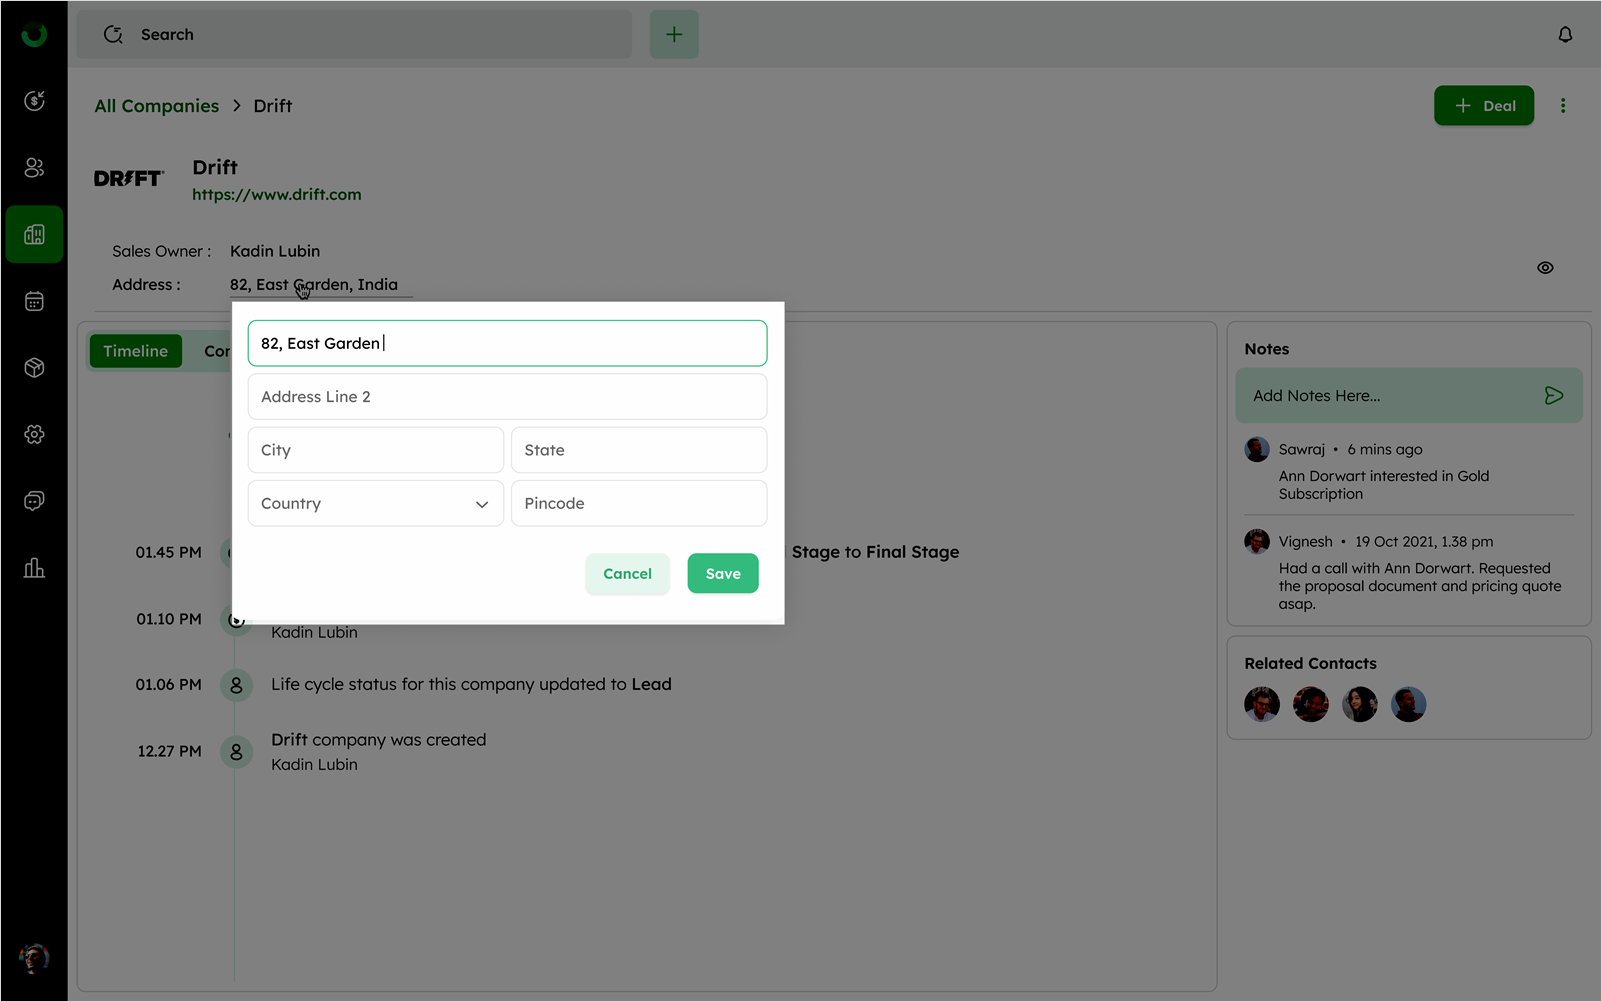Click the 12.27 PM timeline event icon

(x=236, y=751)
